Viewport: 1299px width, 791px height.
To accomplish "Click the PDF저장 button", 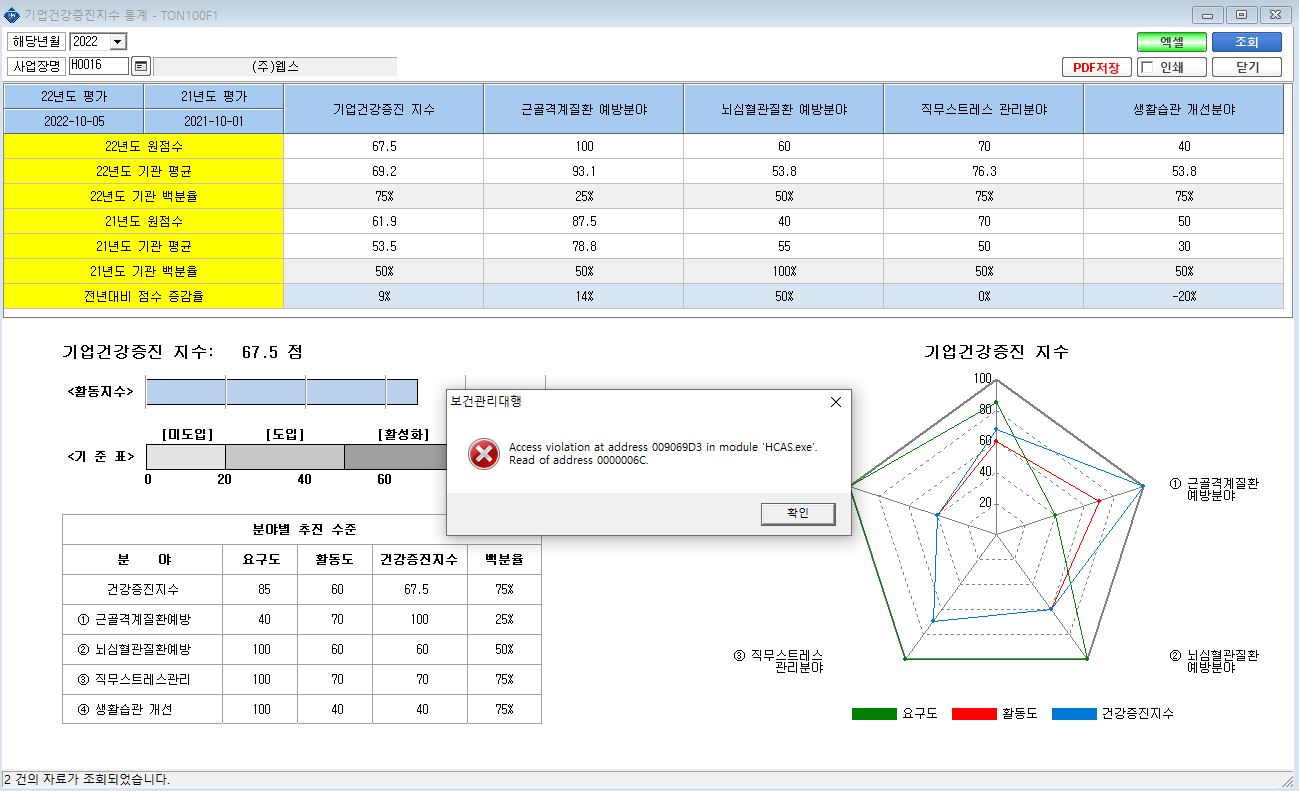I will 1096,67.
